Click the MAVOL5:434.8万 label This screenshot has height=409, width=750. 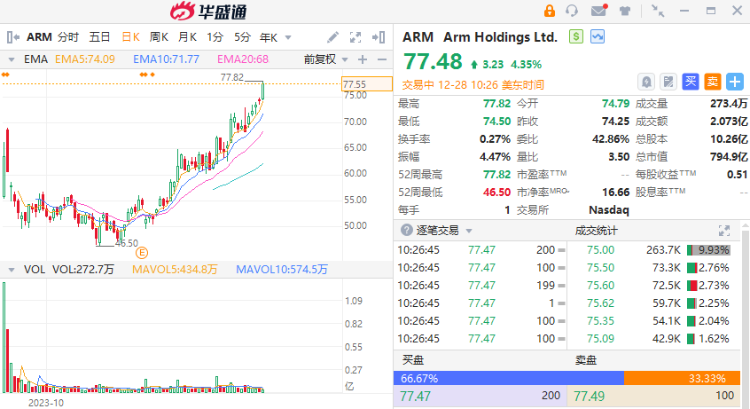click(175, 270)
